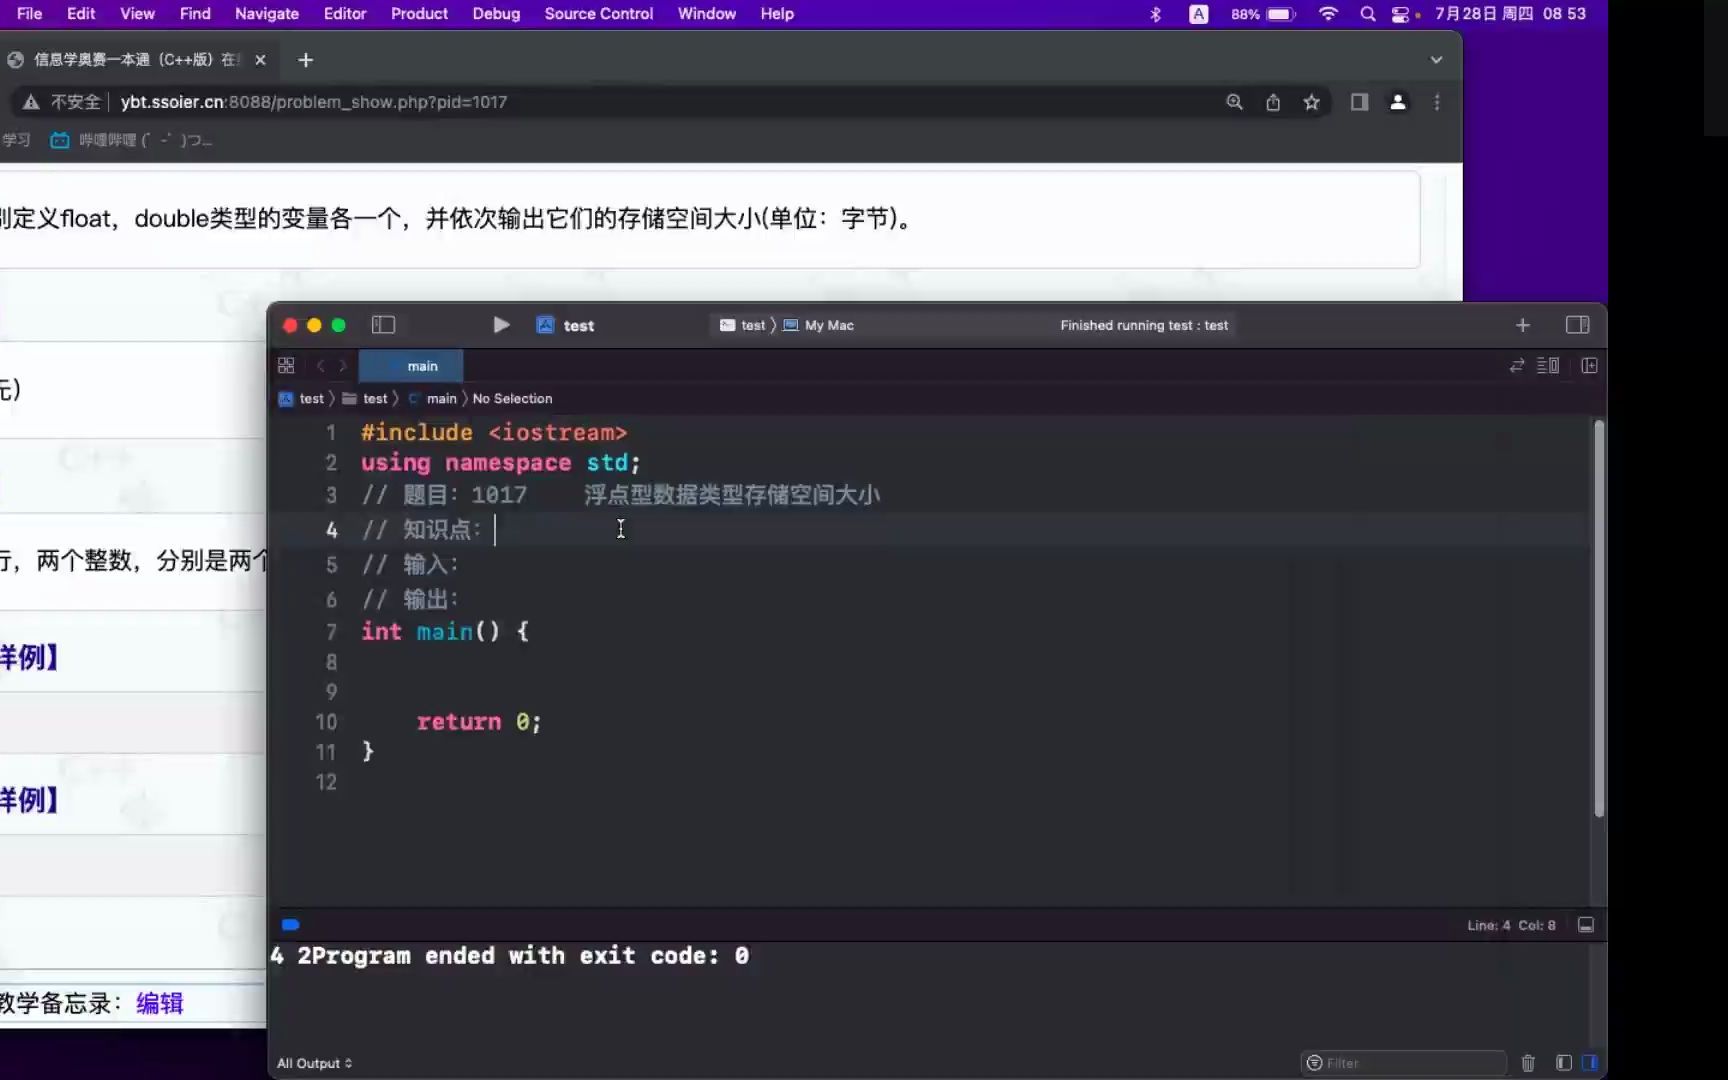Click the 编辑 link on the webpage
The image size is (1728, 1080).
coord(159,1002)
